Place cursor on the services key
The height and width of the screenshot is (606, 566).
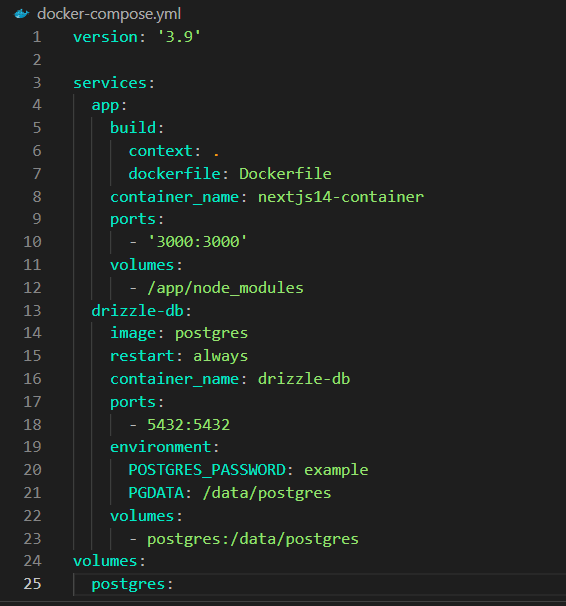[110, 83]
